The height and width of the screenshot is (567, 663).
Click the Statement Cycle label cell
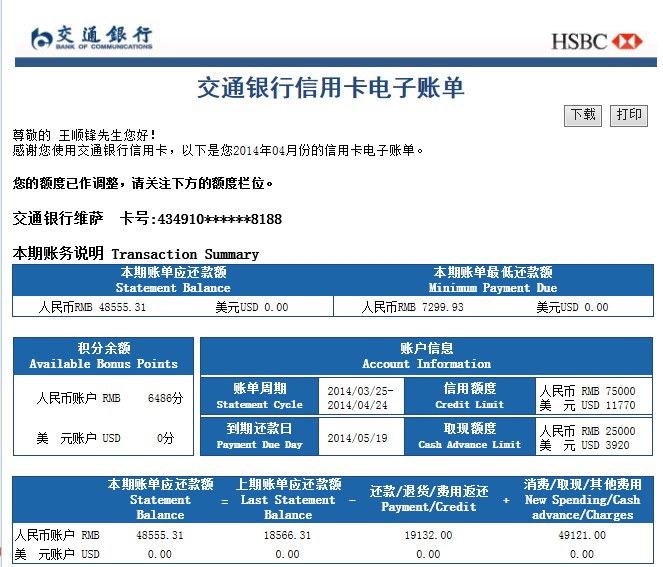[x=260, y=396]
